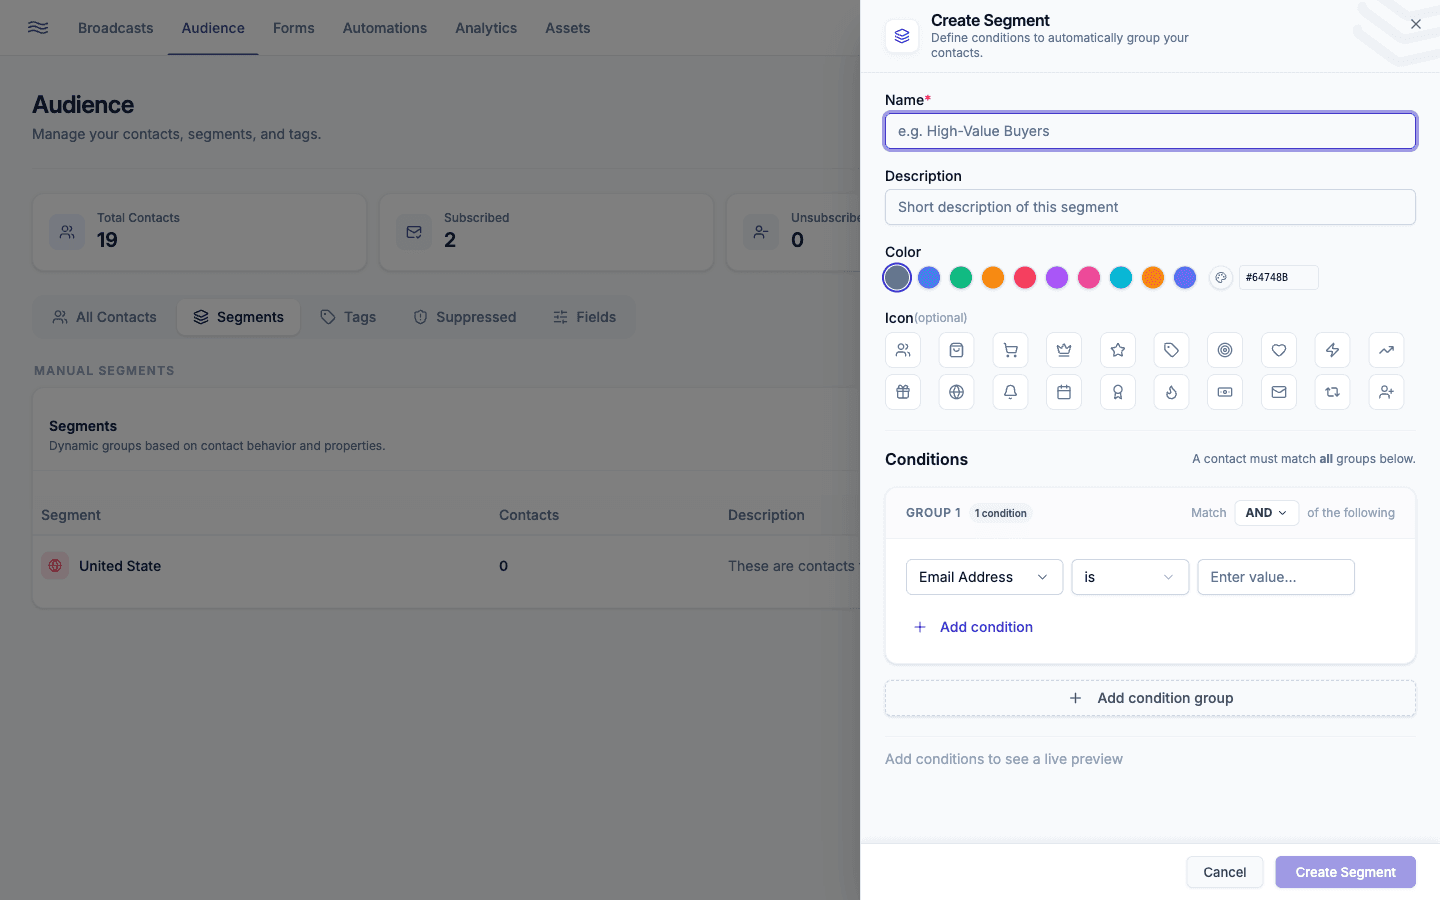Pick the purple color swatch
The image size is (1440, 900).
(1057, 278)
